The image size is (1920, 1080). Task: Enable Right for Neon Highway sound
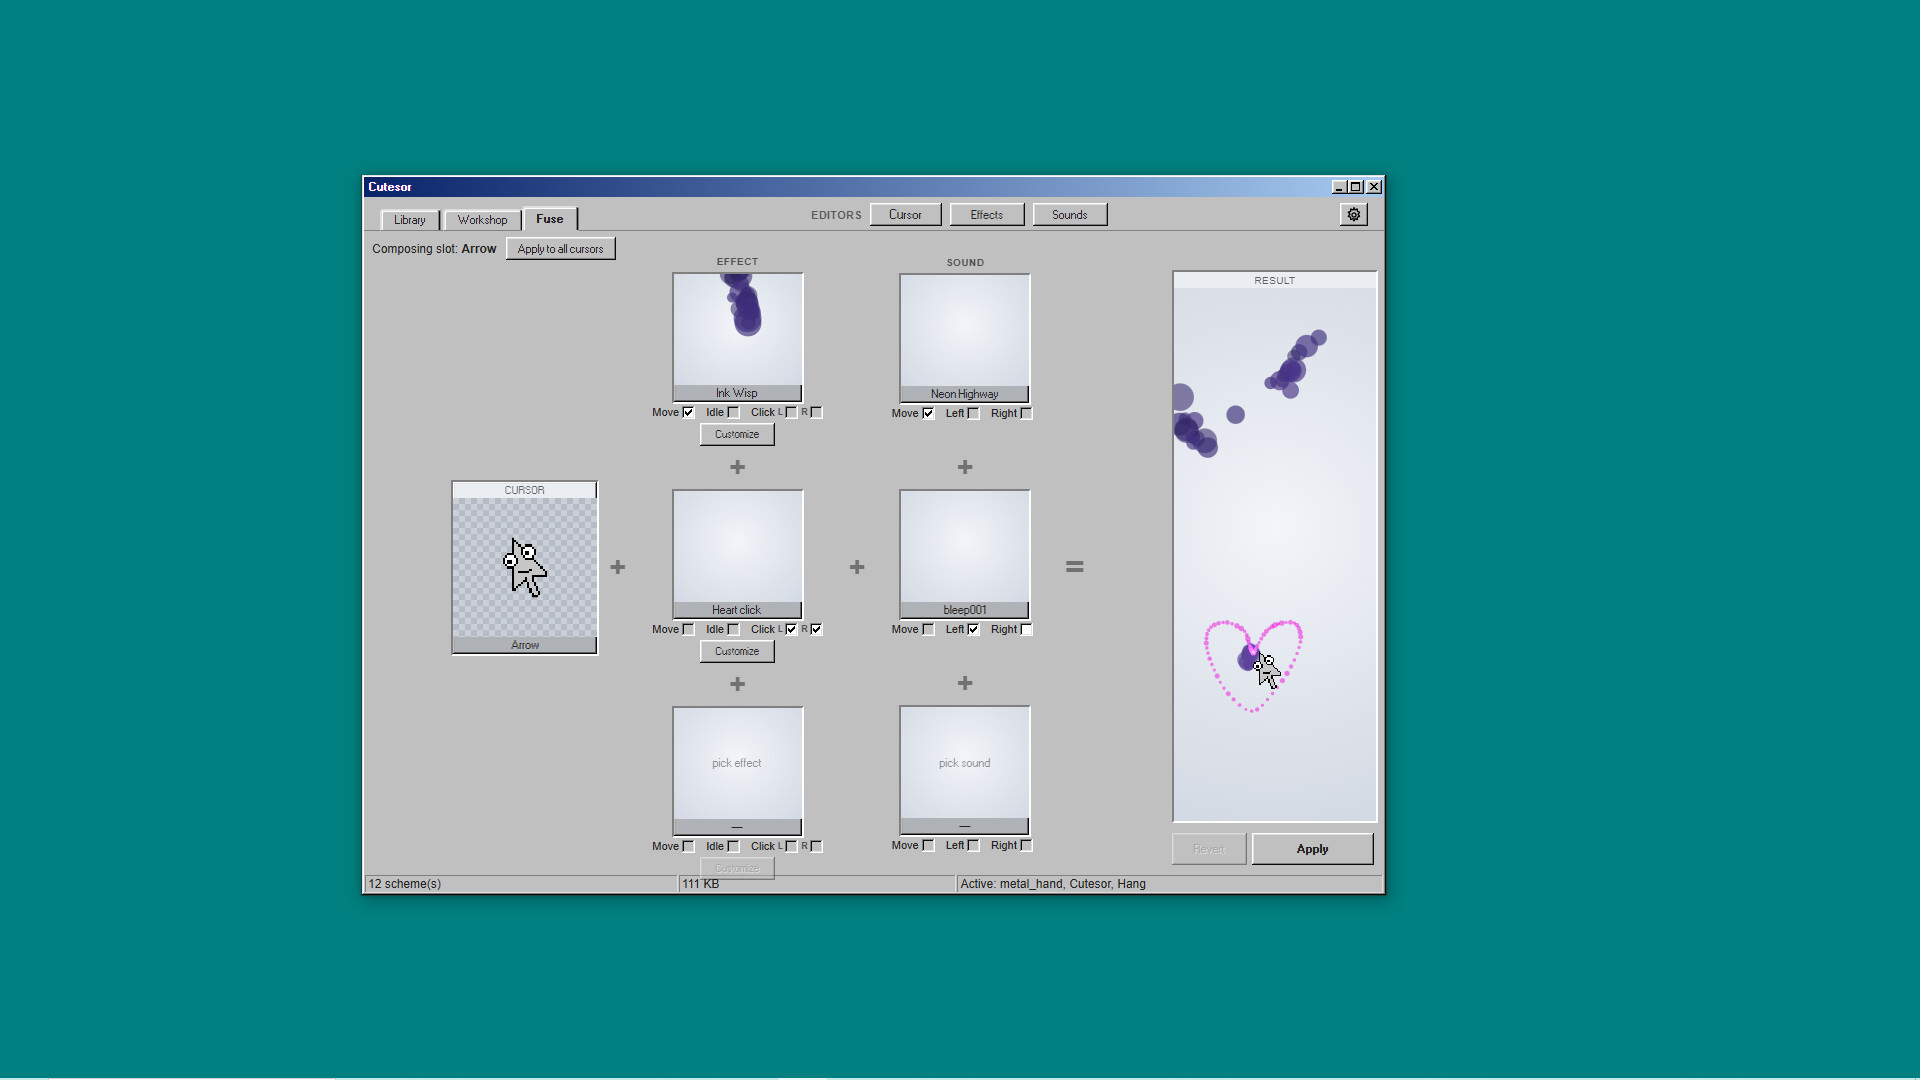(1026, 413)
